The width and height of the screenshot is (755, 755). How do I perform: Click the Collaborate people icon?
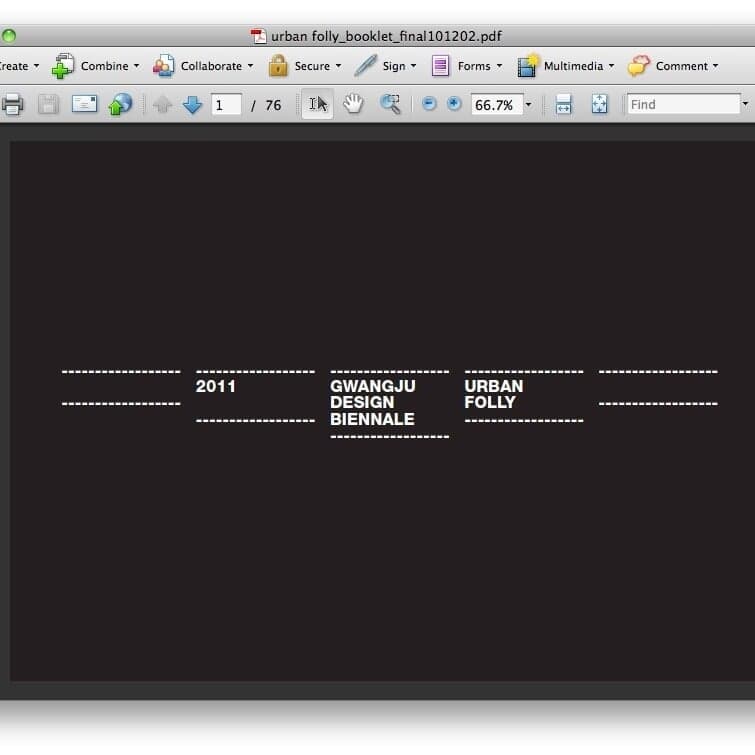tap(164, 66)
